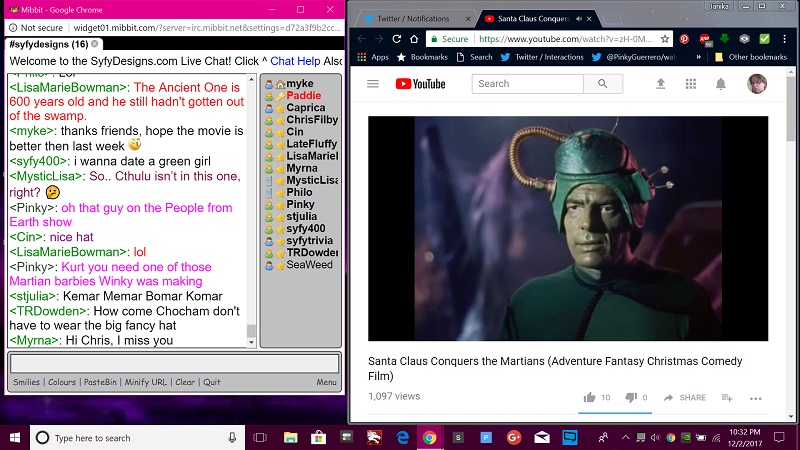This screenshot has width=800, height=450.
Task: Open Apps bookmark shortcut
Action: tap(373, 57)
